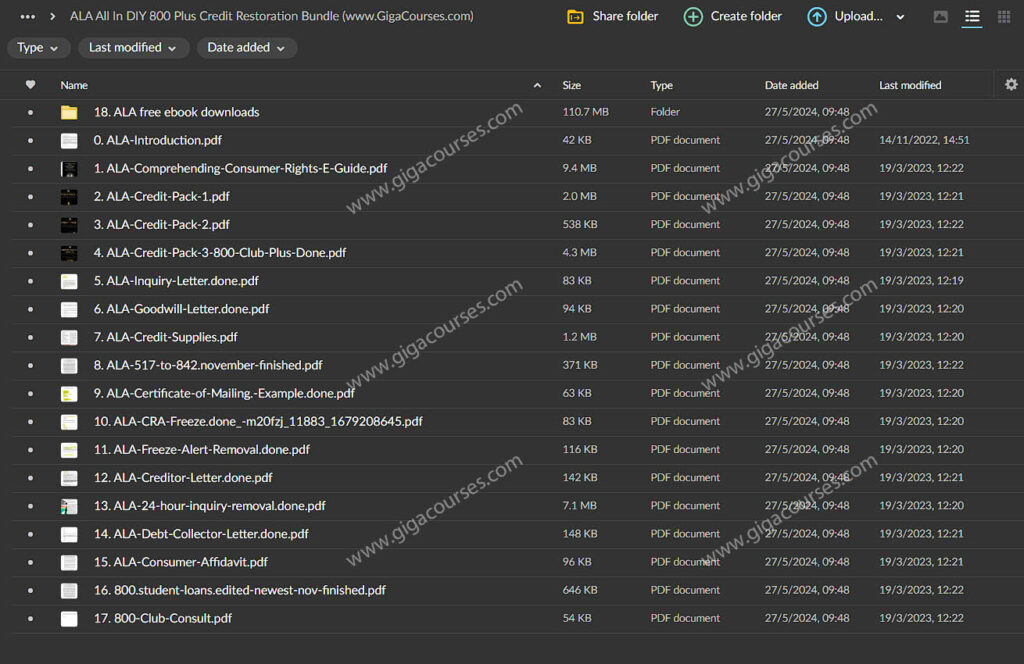
Task: Toggle favorite dot for ALA-Introduction.pdf
Action: point(30,141)
